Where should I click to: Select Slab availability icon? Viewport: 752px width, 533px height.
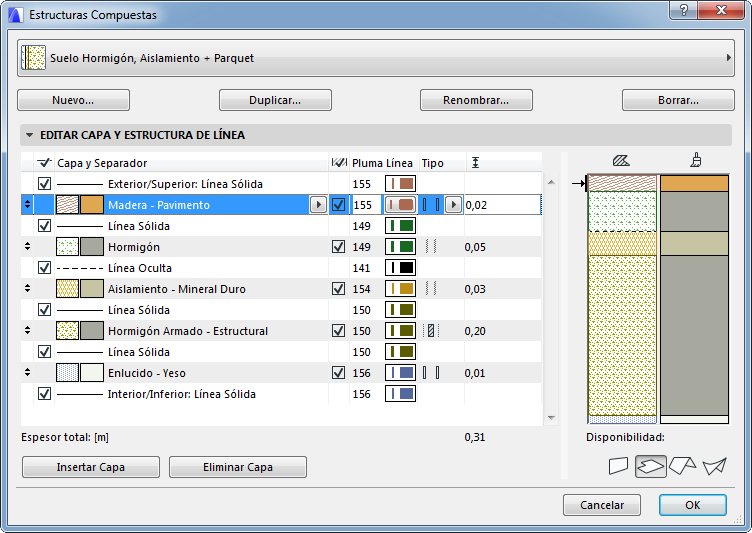pos(650,466)
